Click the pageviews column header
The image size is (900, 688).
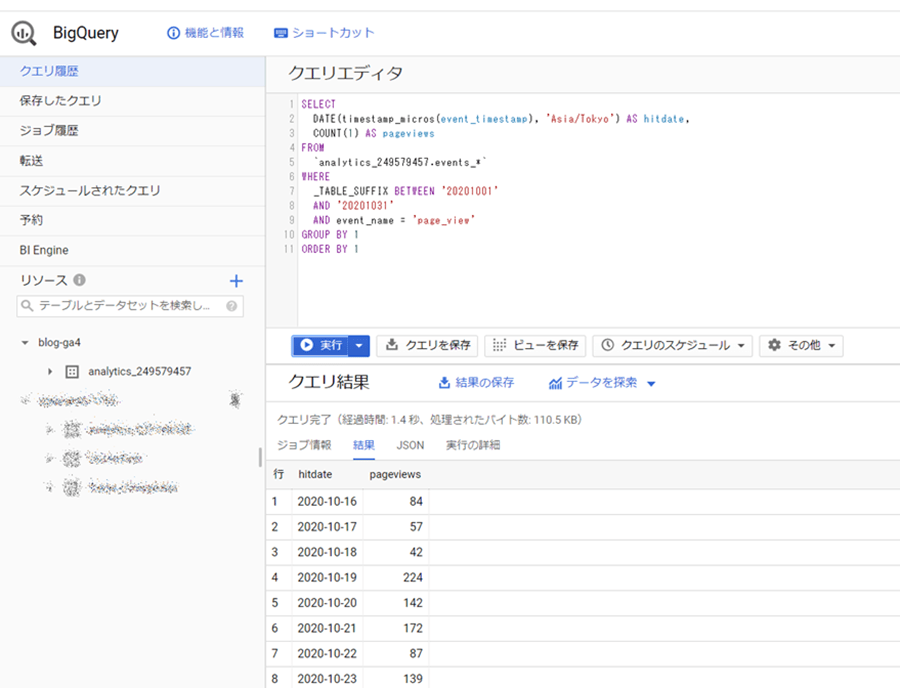tap(395, 475)
